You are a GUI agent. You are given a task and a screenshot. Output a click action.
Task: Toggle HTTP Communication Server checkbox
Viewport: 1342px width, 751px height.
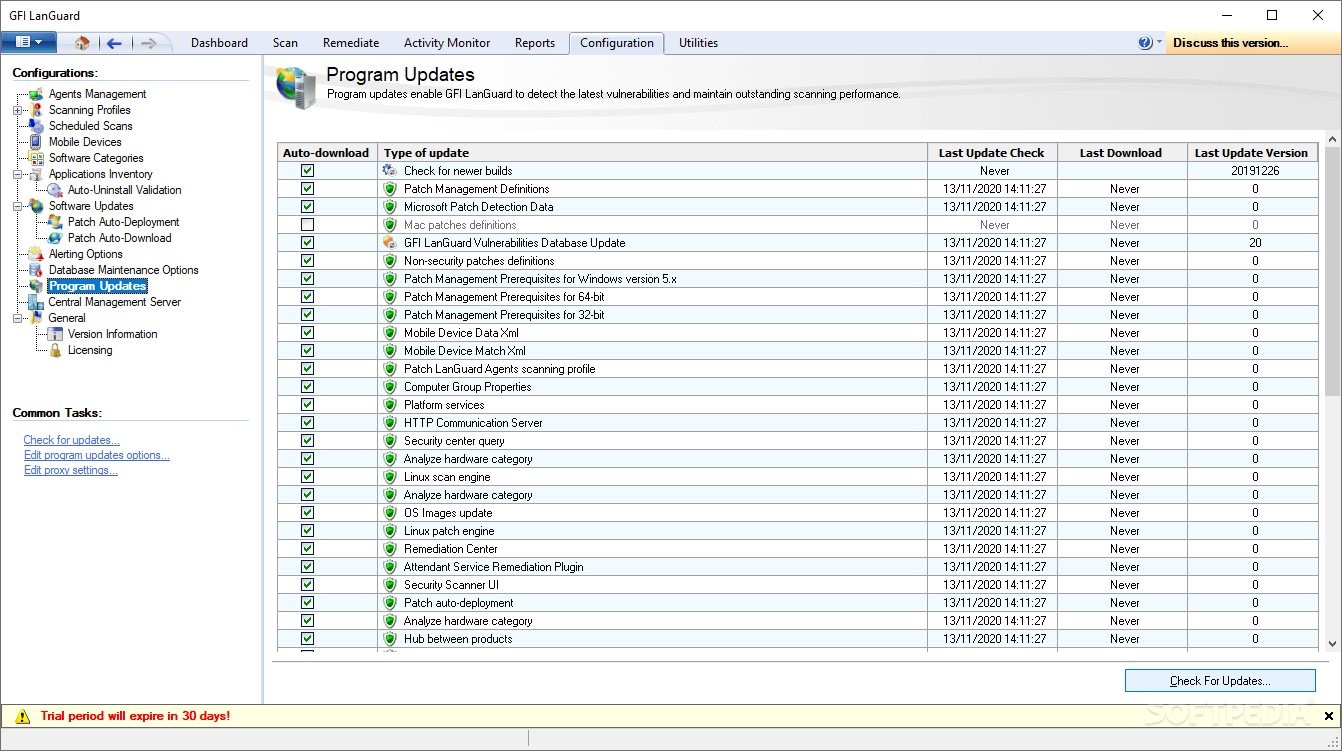pos(307,423)
